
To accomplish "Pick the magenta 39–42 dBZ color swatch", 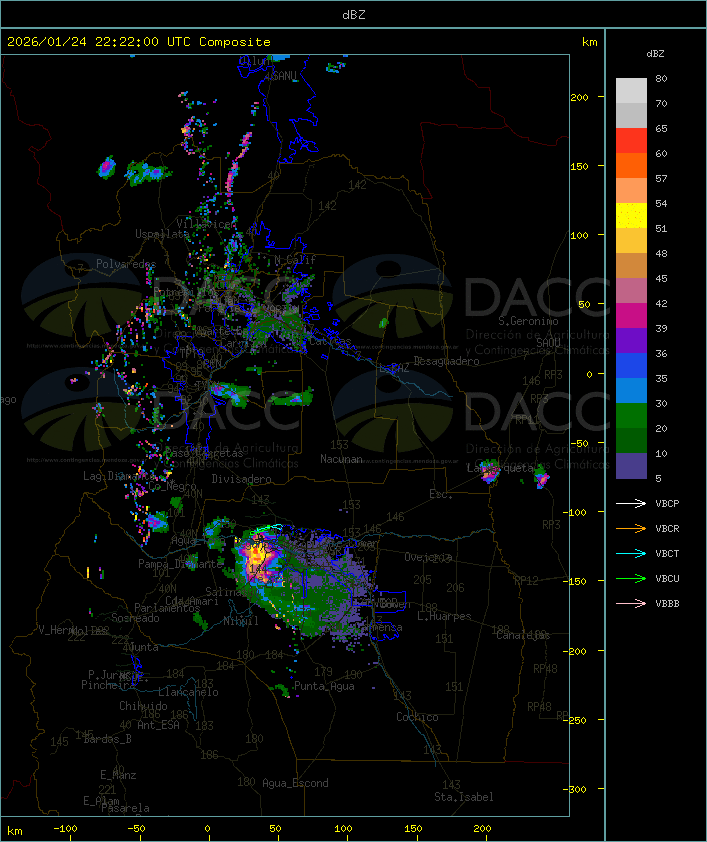I will [631, 316].
